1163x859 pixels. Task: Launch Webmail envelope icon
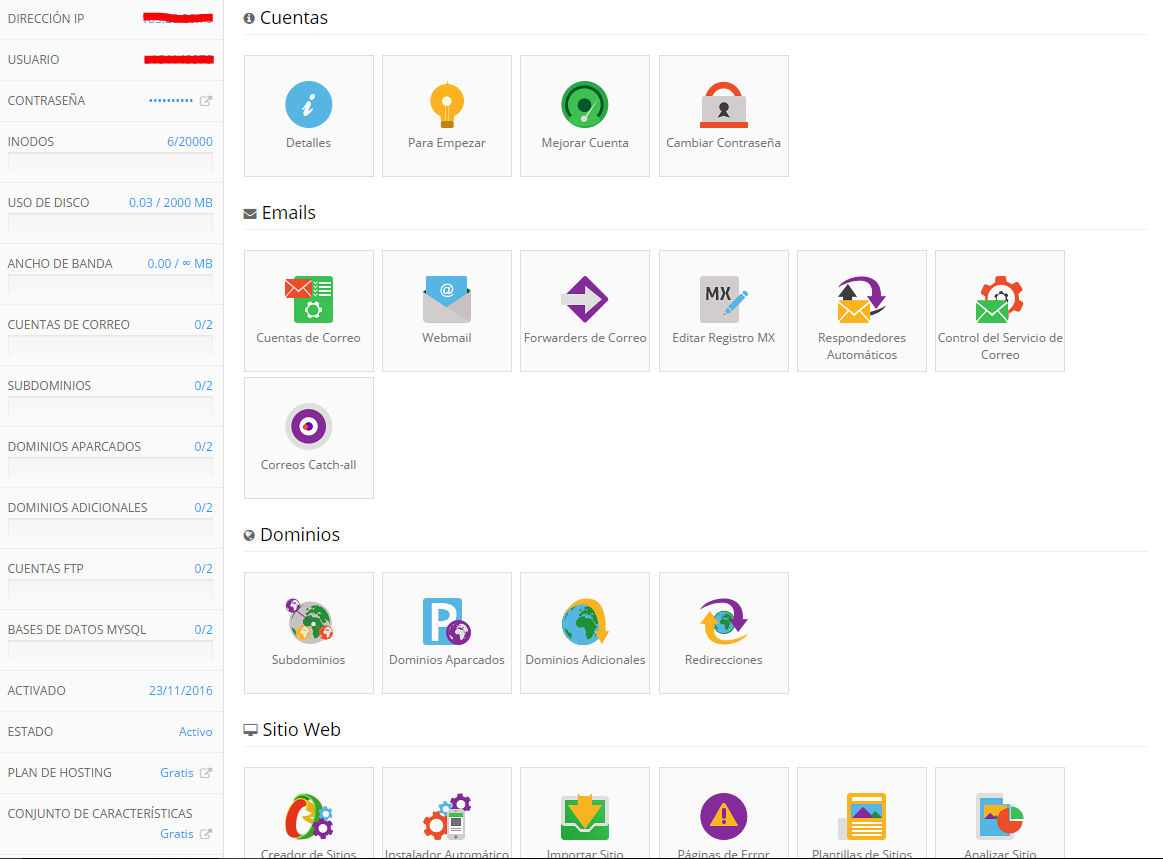446,300
